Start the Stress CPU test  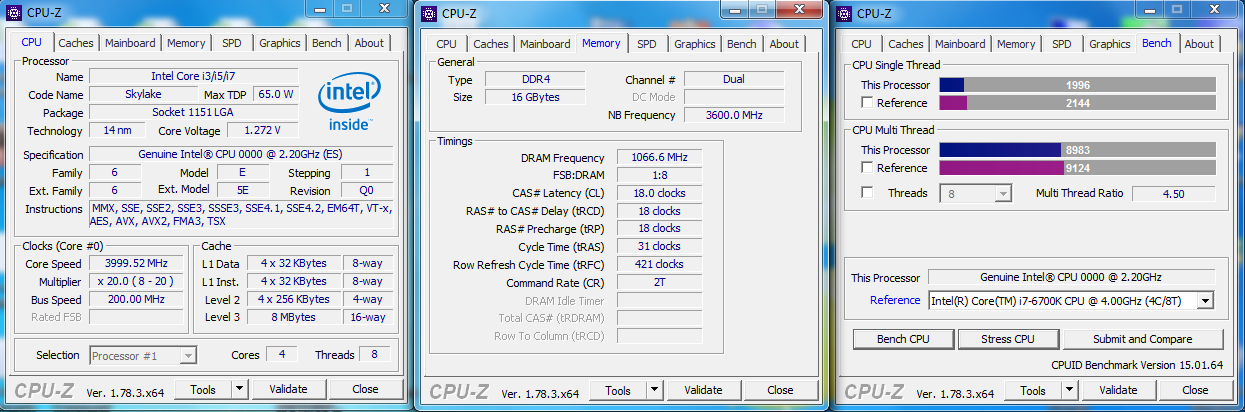(x=1008, y=339)
